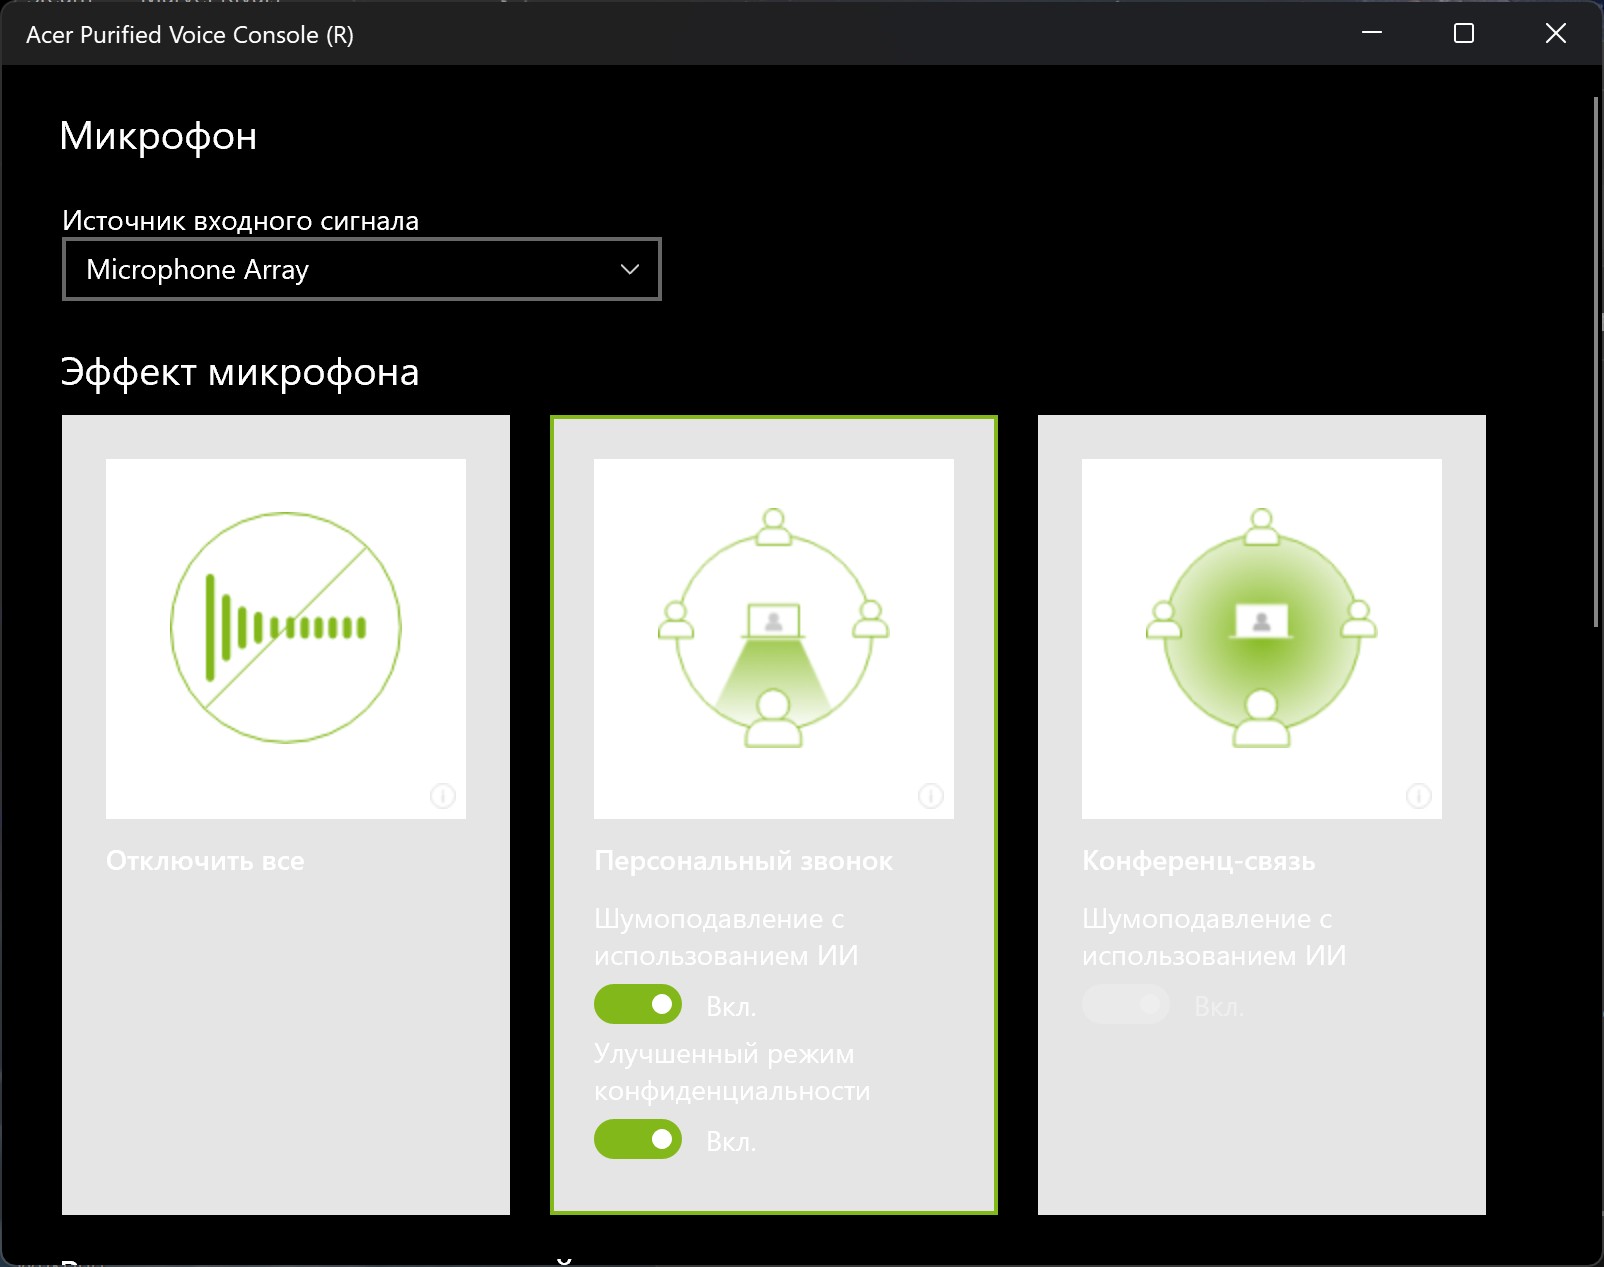
Task: Show info for Конференц-связь mode
Action: pos(1418,796)
